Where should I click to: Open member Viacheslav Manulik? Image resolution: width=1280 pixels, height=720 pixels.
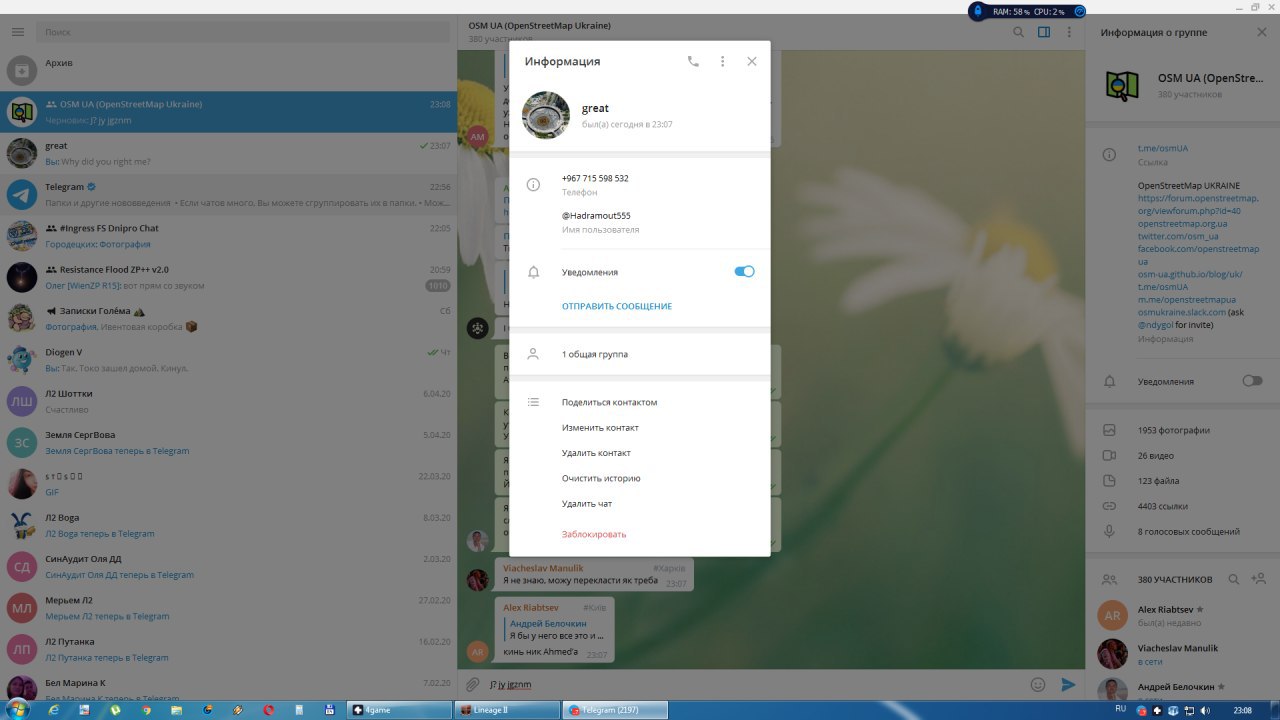click(x=1183, y=654)
